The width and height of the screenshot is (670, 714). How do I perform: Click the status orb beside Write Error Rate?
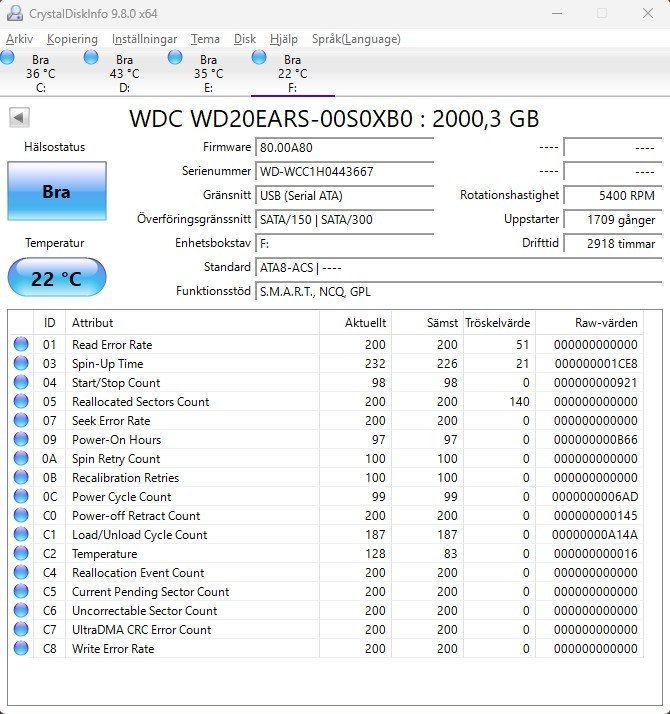tap(21, 649)
